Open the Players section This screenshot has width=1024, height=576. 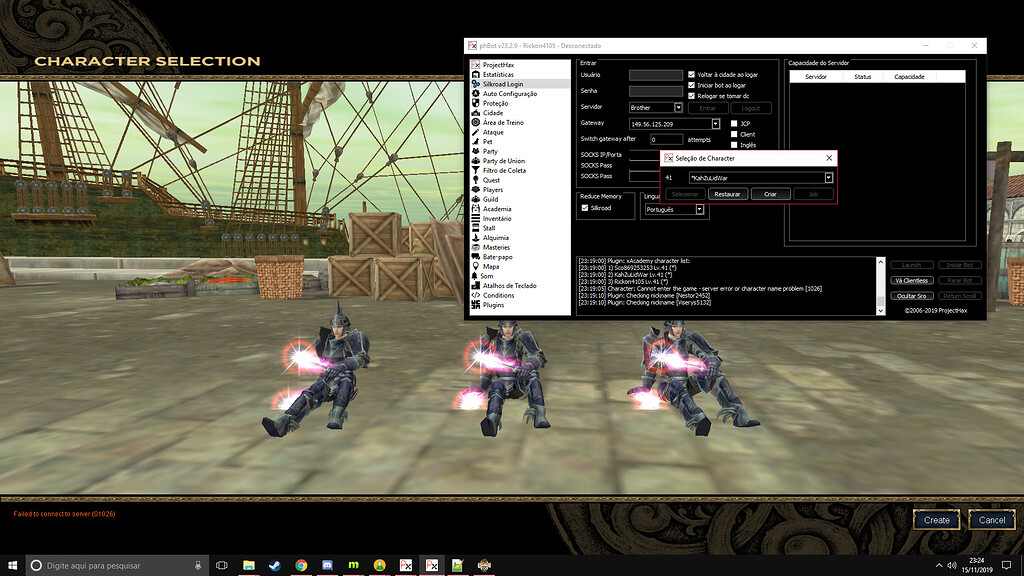click(x=492, y=190)
